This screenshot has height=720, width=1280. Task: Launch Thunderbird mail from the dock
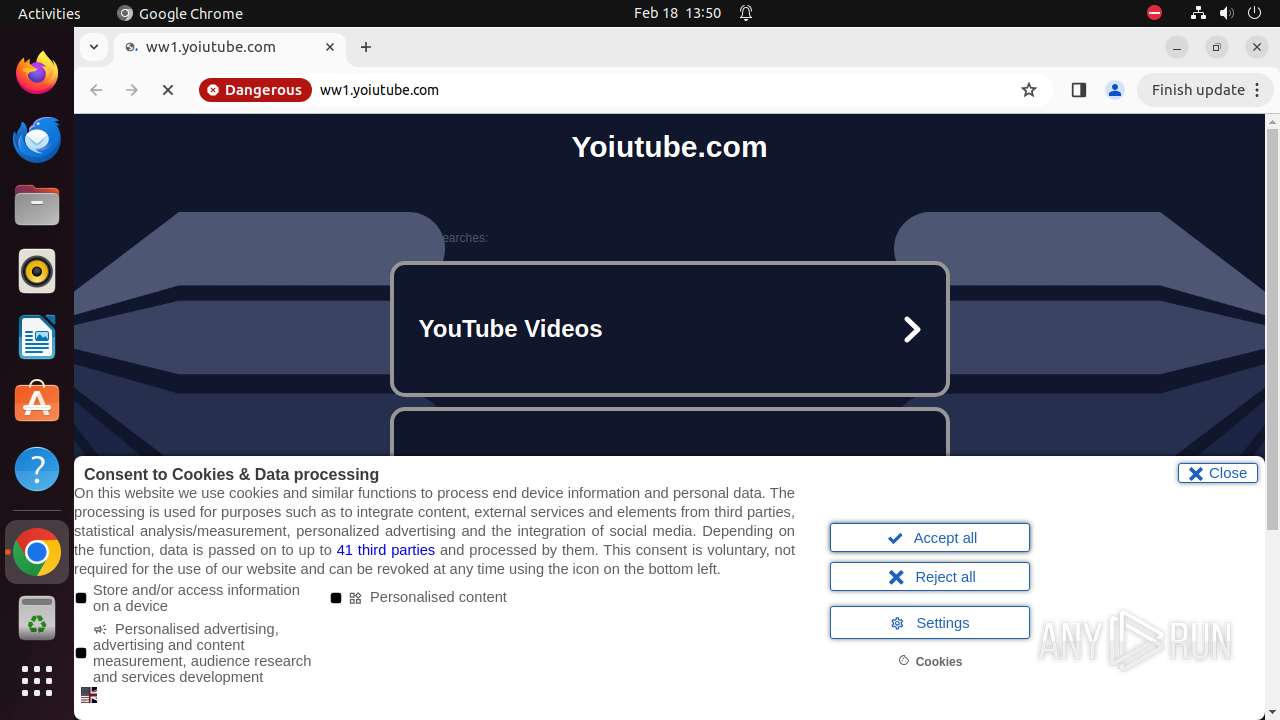point(37,139)
